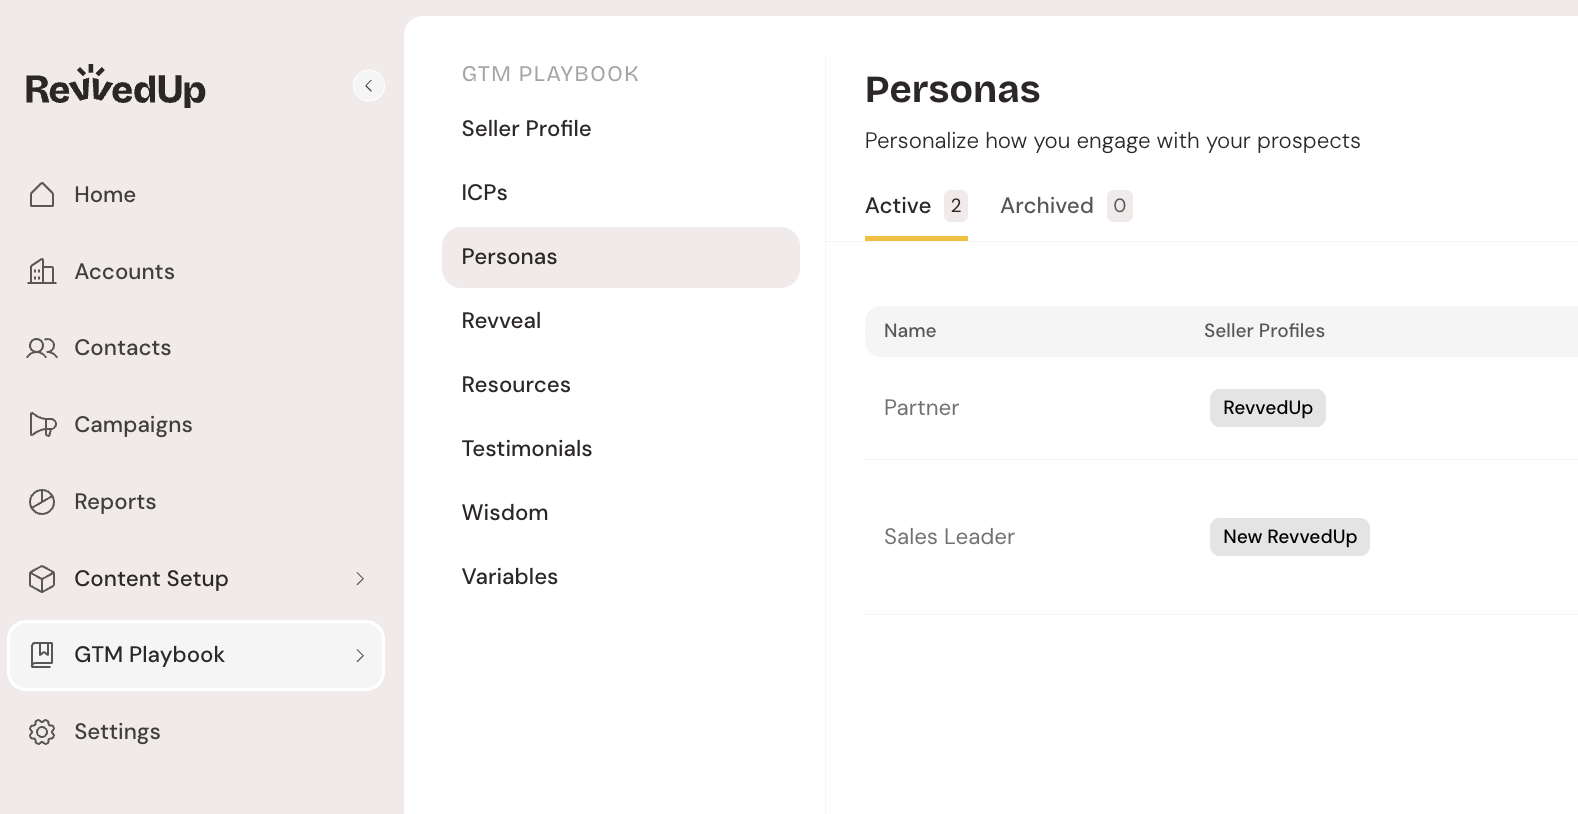Click the RevvedUp logo

click(x=116, y=87)
